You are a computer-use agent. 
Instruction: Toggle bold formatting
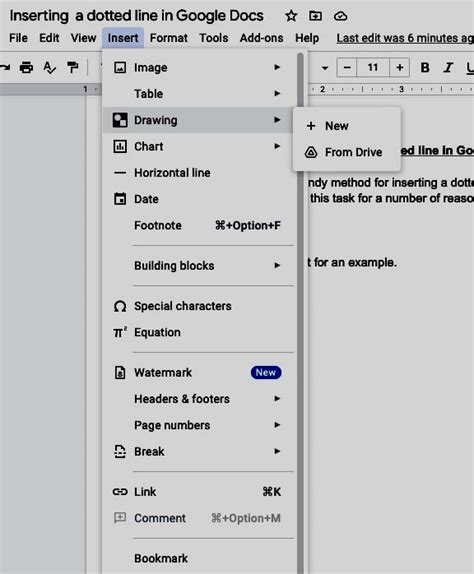425,67
